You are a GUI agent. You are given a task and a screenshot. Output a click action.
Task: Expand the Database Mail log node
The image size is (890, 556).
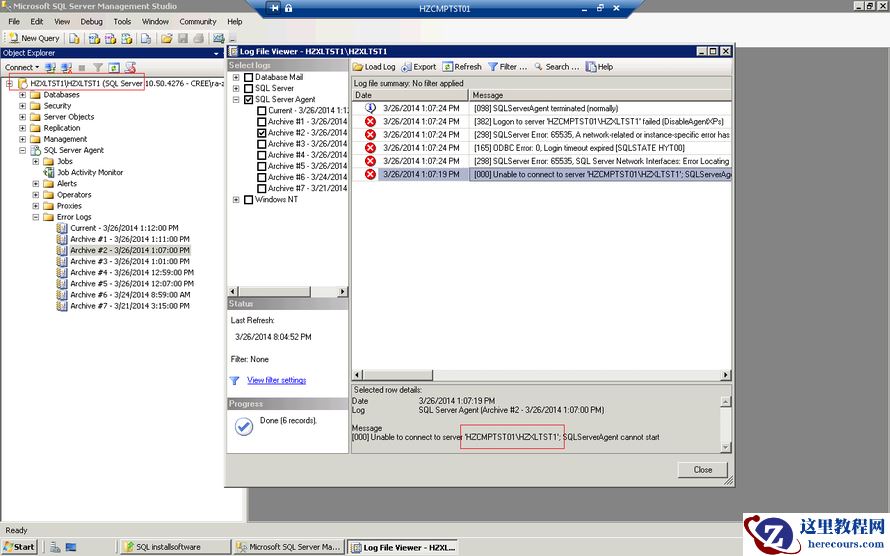pos(236,77)
